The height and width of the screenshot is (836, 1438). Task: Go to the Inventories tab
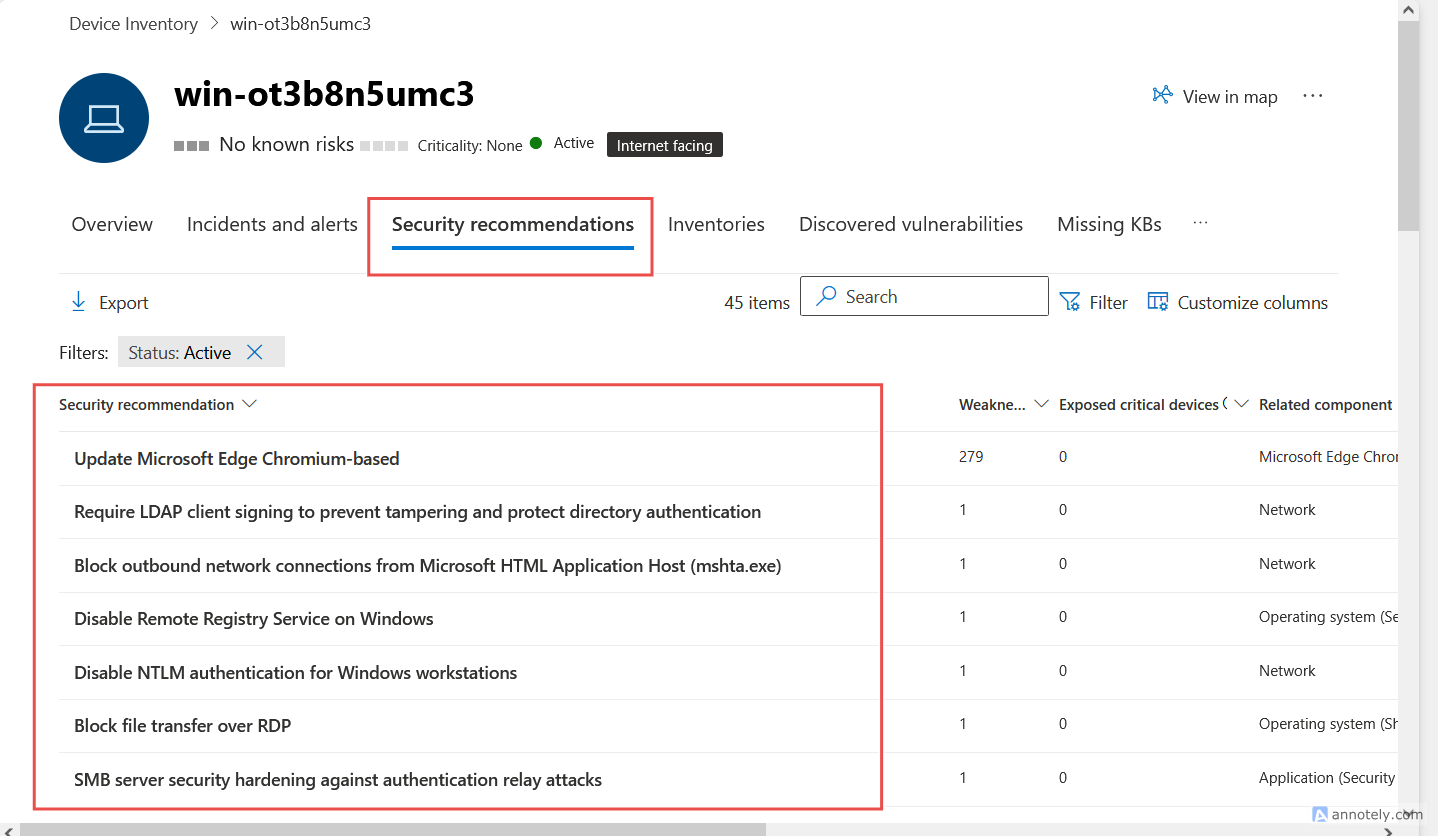(716, 224)
